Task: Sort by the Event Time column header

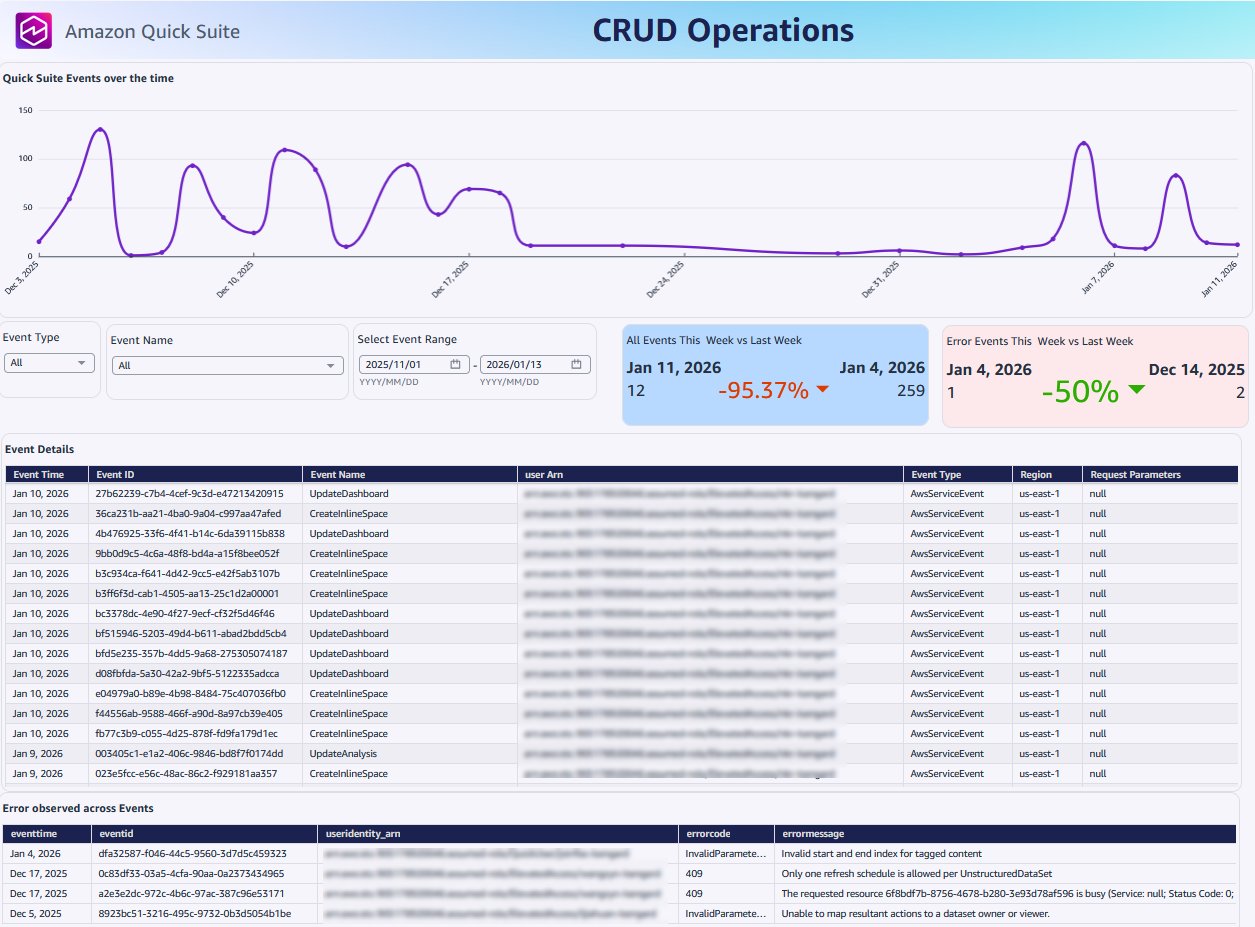Action: [x=39, y=475]
